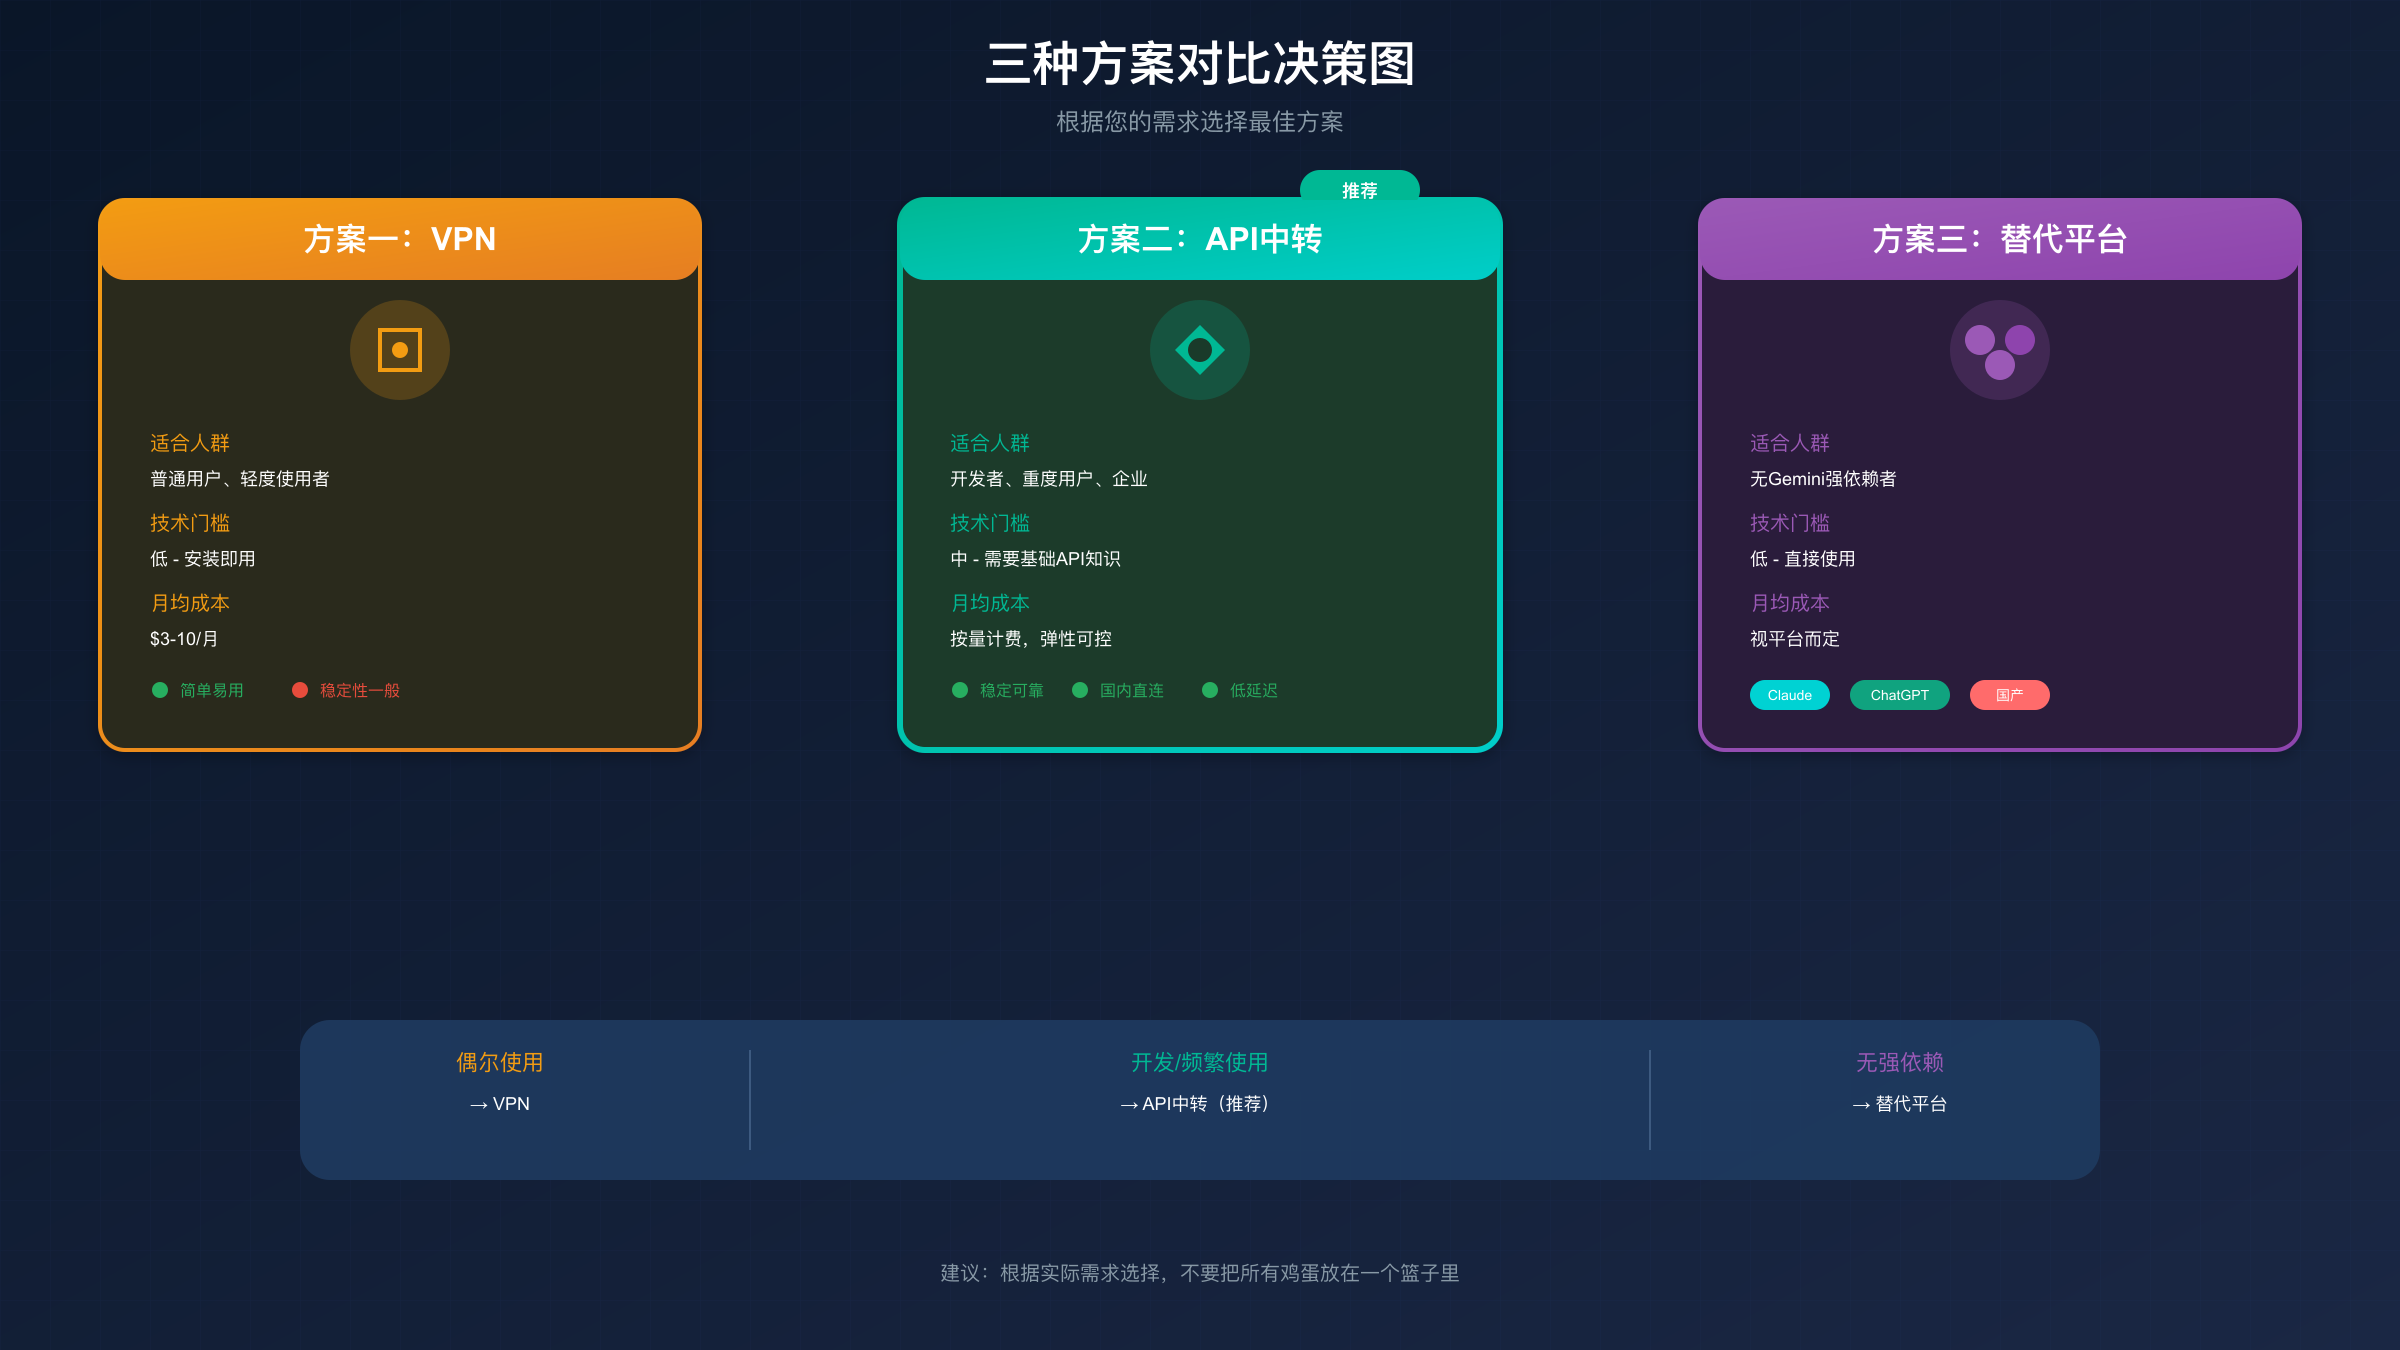2400x1350 pixels.
Task: Click the VPN shield icon on 方案一 card
Action: [399, 350]
